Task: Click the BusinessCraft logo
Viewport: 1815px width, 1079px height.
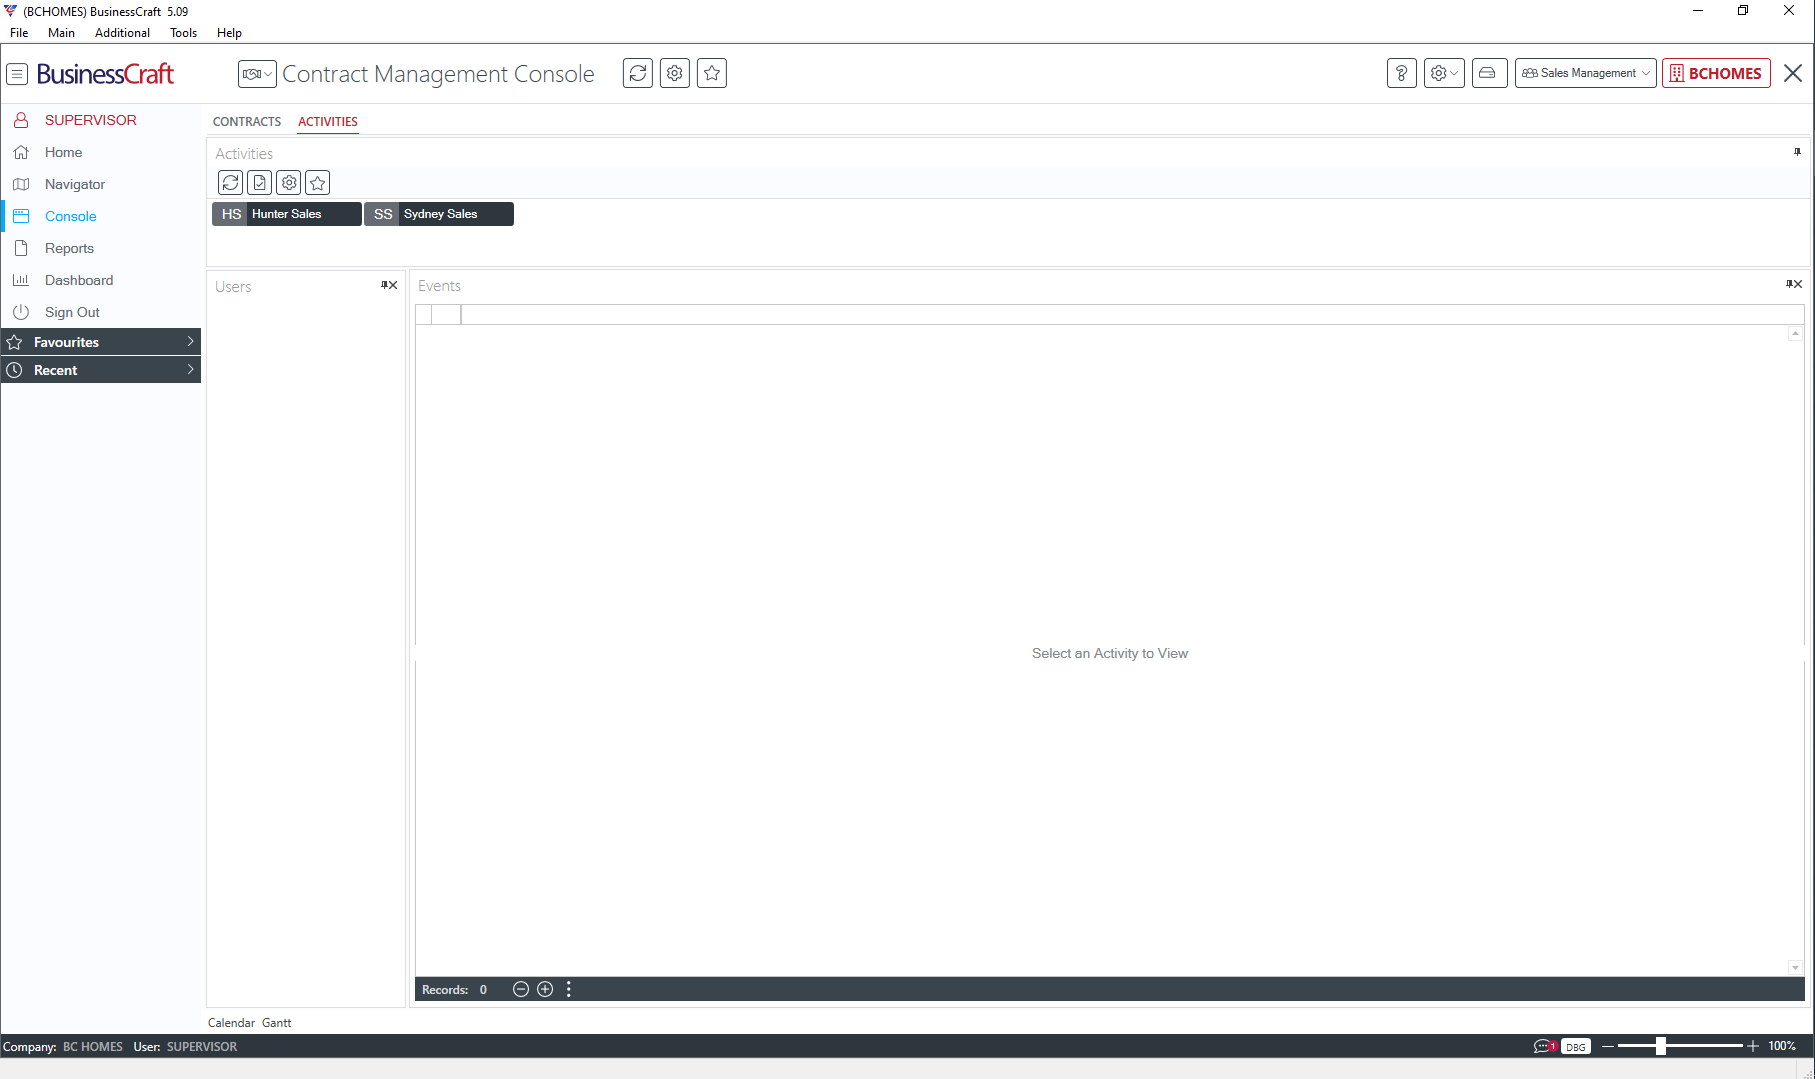Action: pos(105,74)
